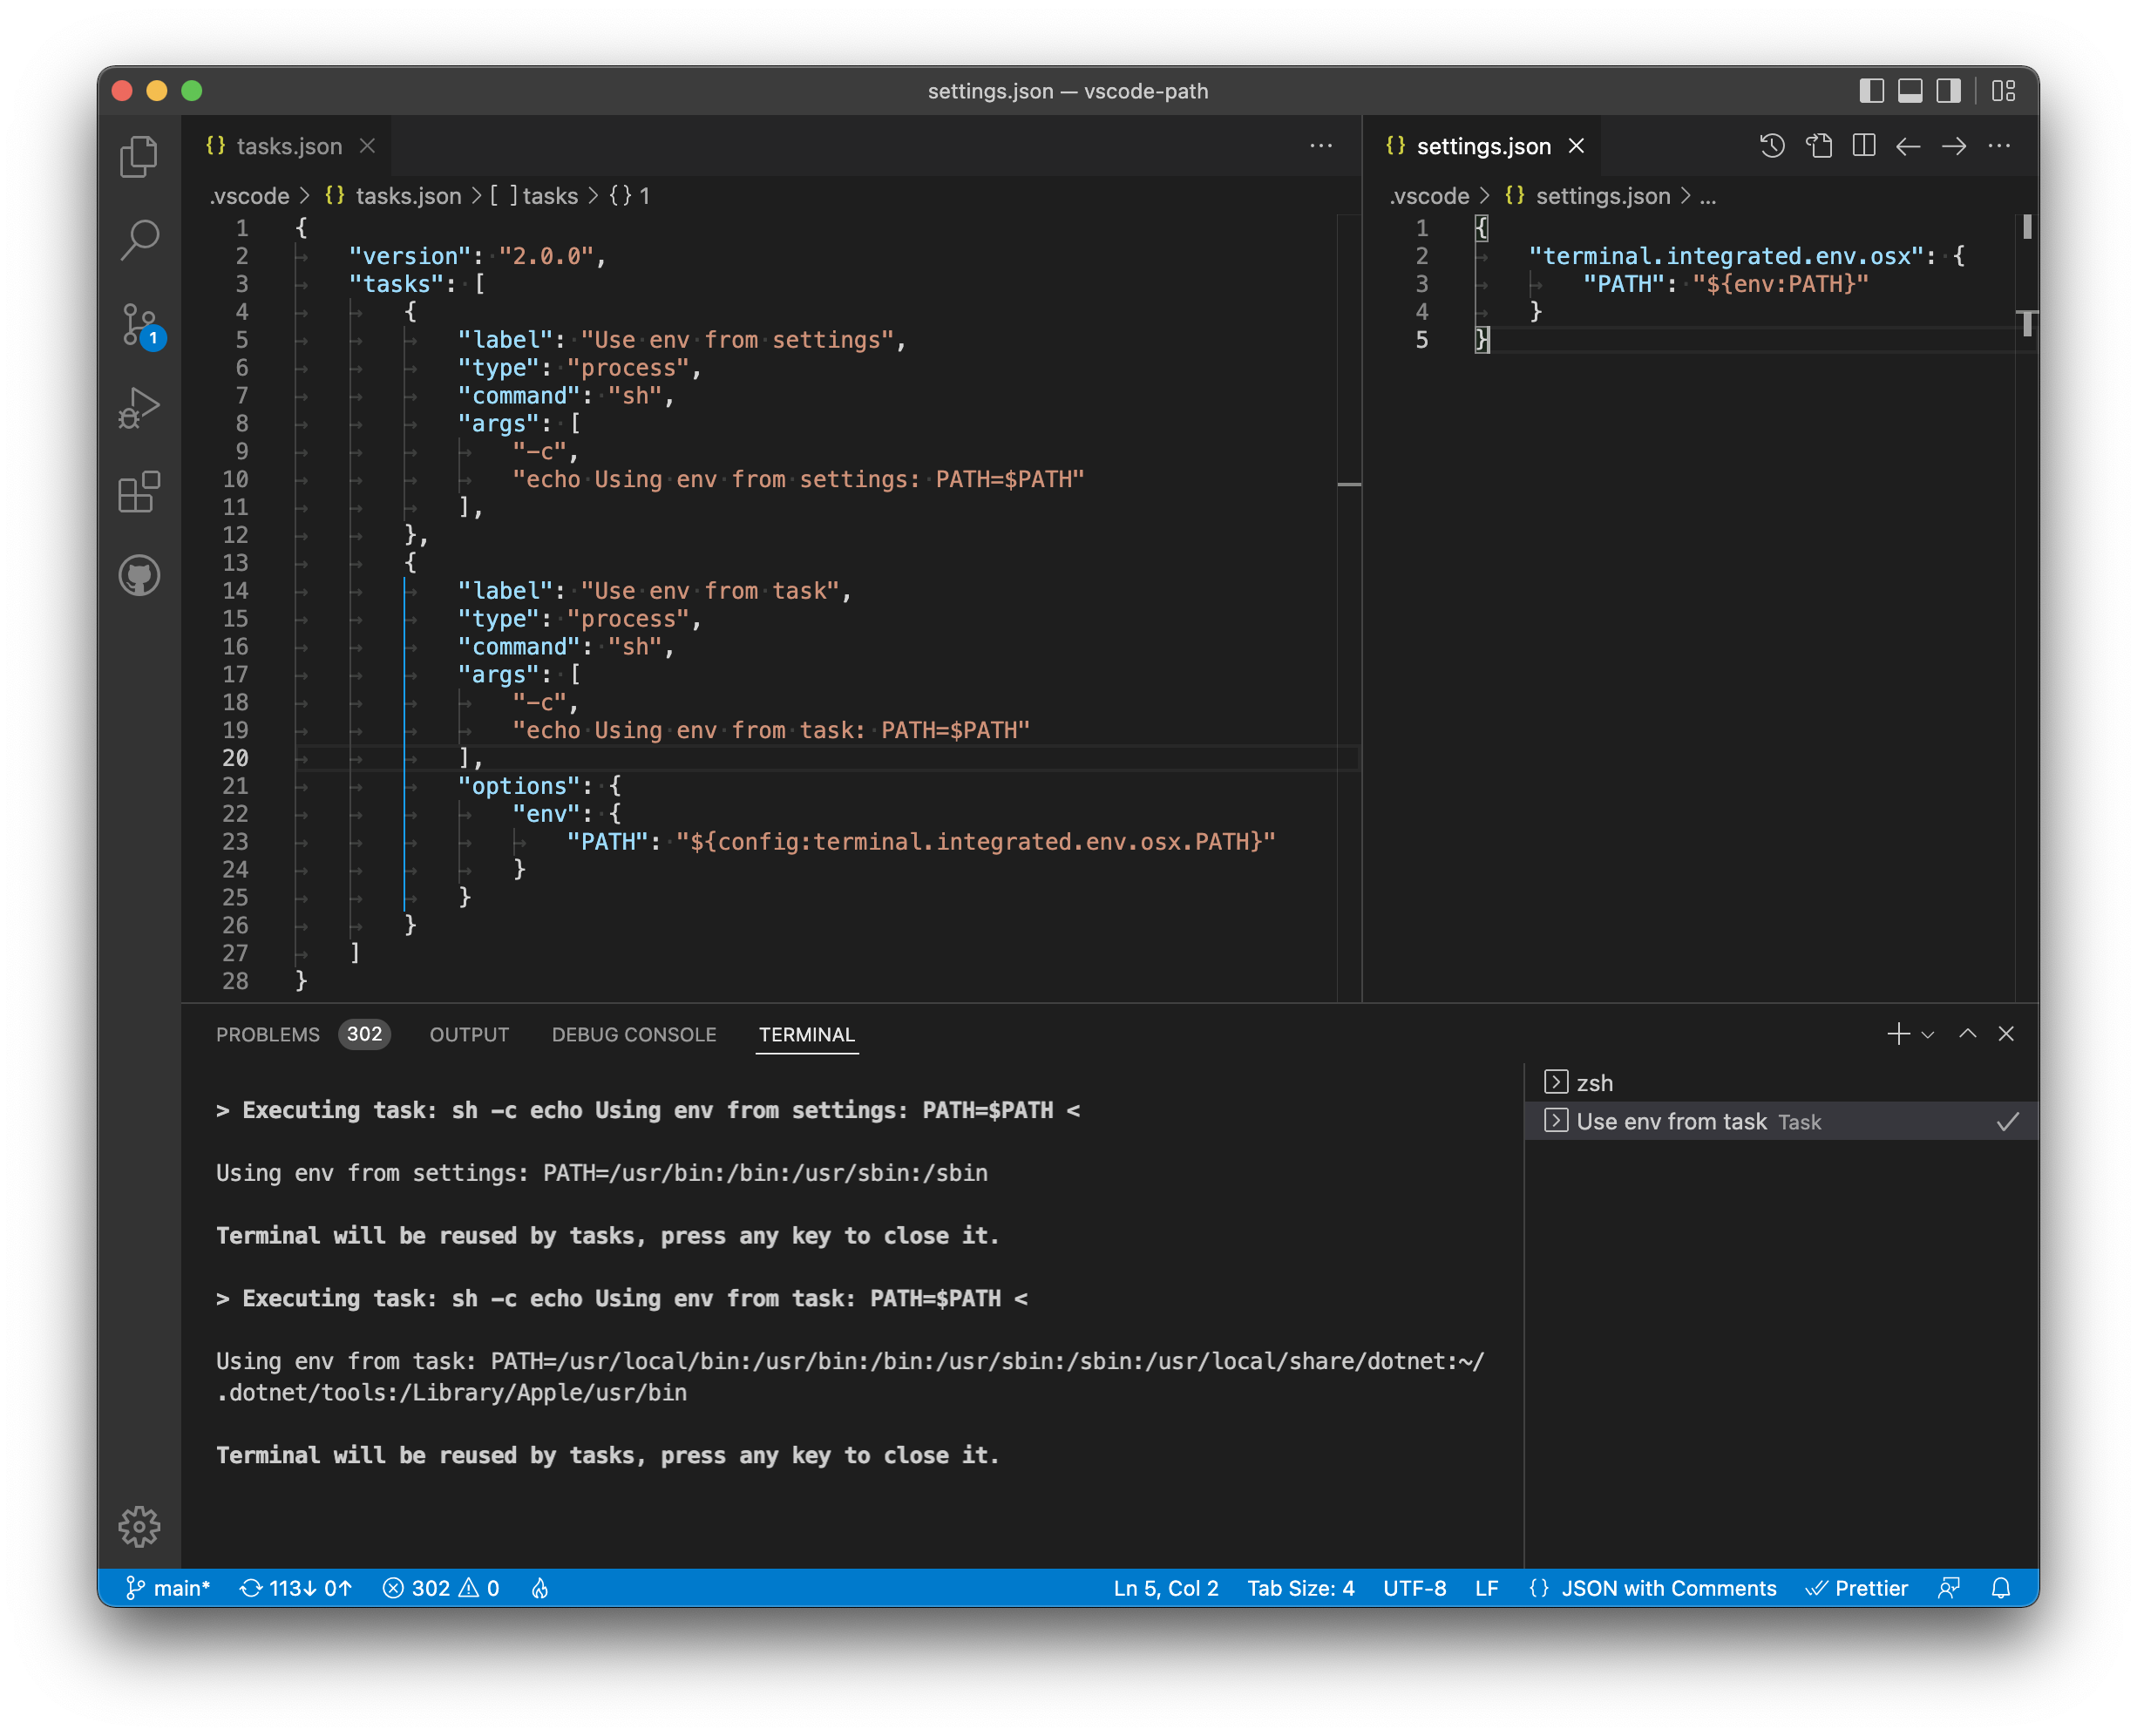Viewport: 2137px width, 1736px height.
Task: Maximize the panel with the chevron up
Action: tap(1967, 1034)
